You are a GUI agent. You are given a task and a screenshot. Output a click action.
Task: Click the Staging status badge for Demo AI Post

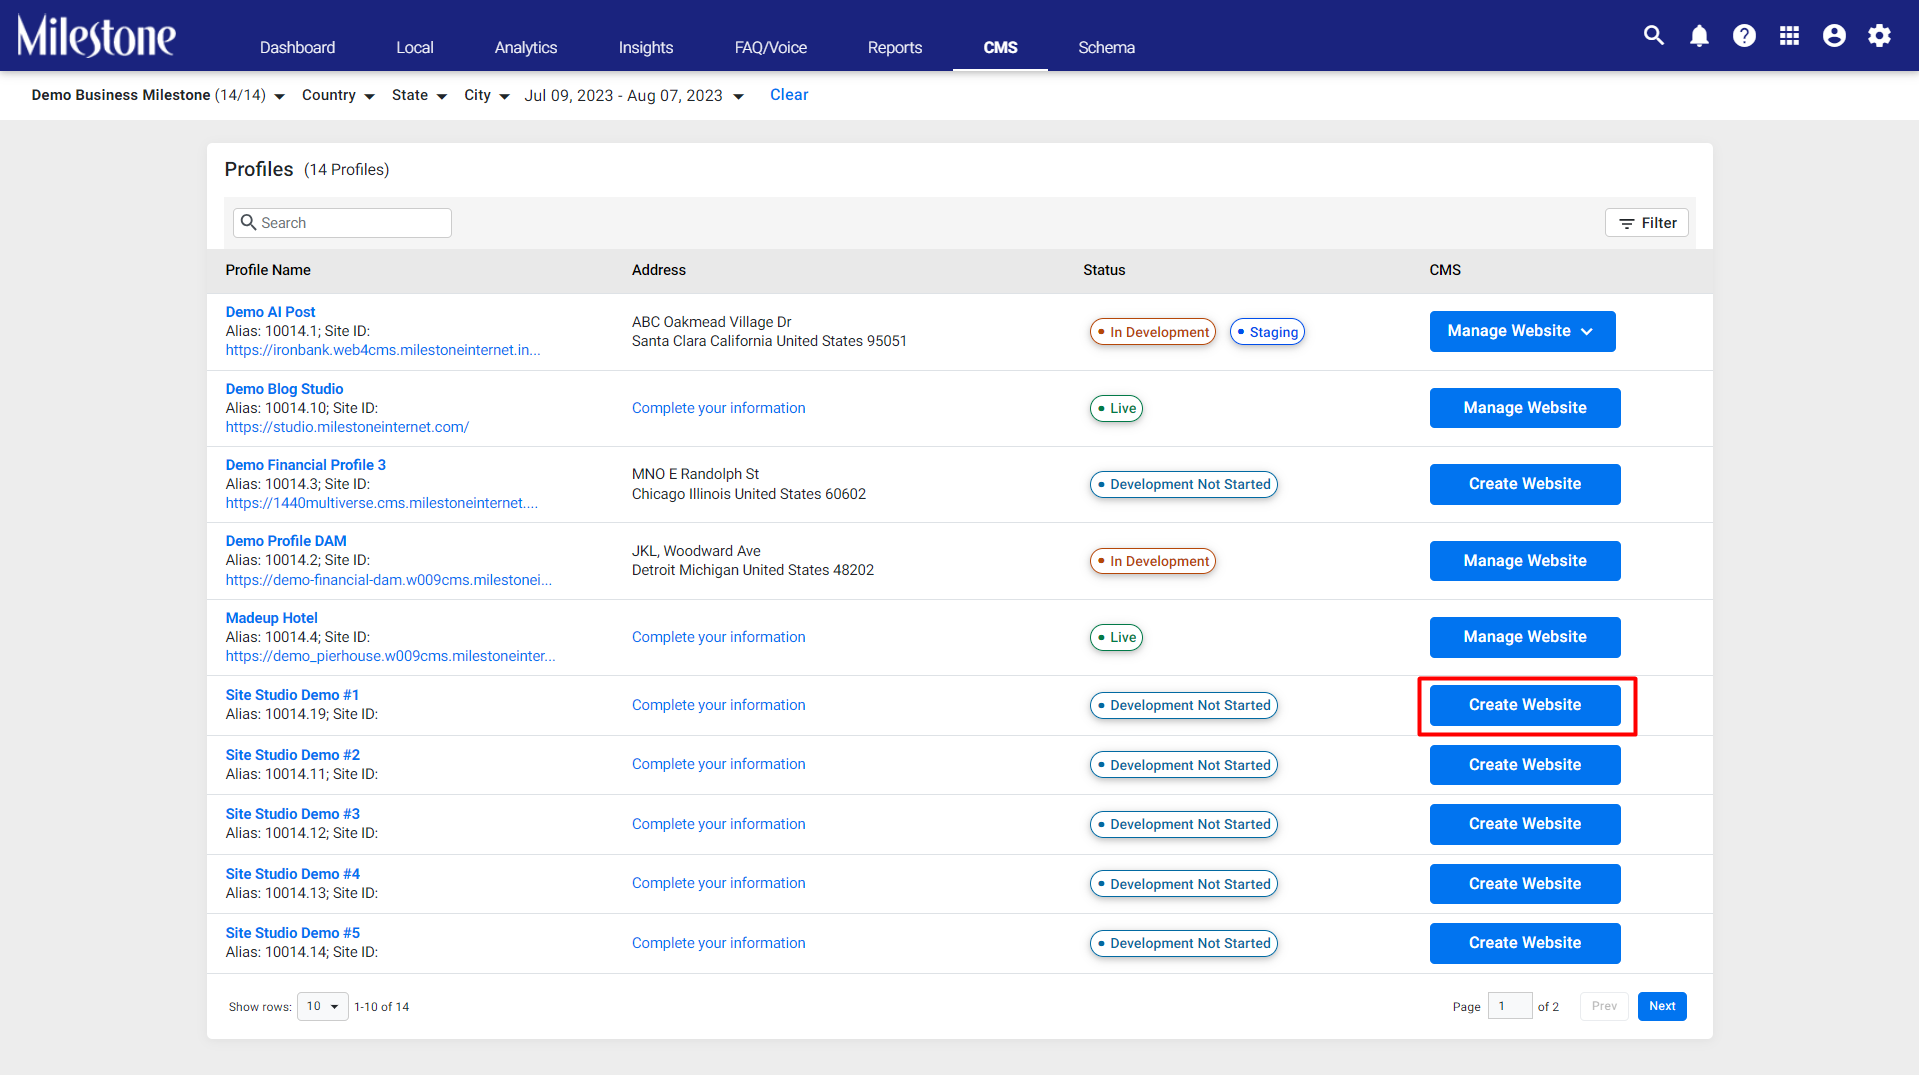pyautogui.click(x=1267, y=332)
